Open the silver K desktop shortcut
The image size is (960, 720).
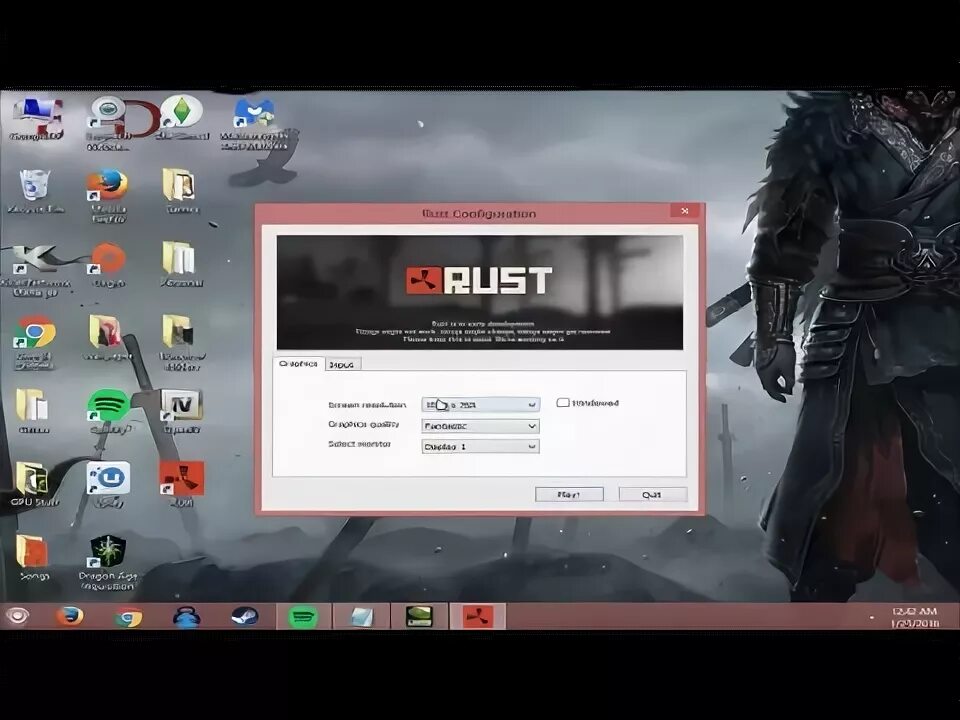point(36,270)
